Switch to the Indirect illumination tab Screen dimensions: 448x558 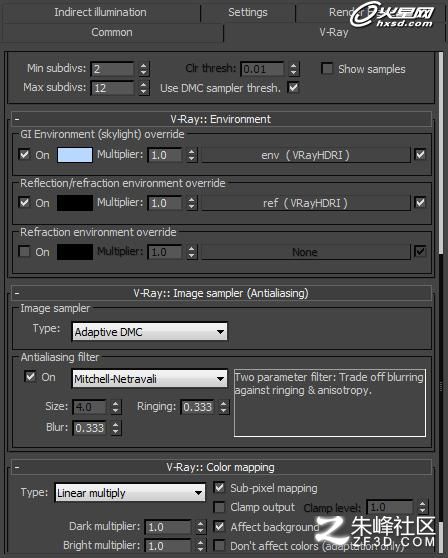tap(100, 12)
